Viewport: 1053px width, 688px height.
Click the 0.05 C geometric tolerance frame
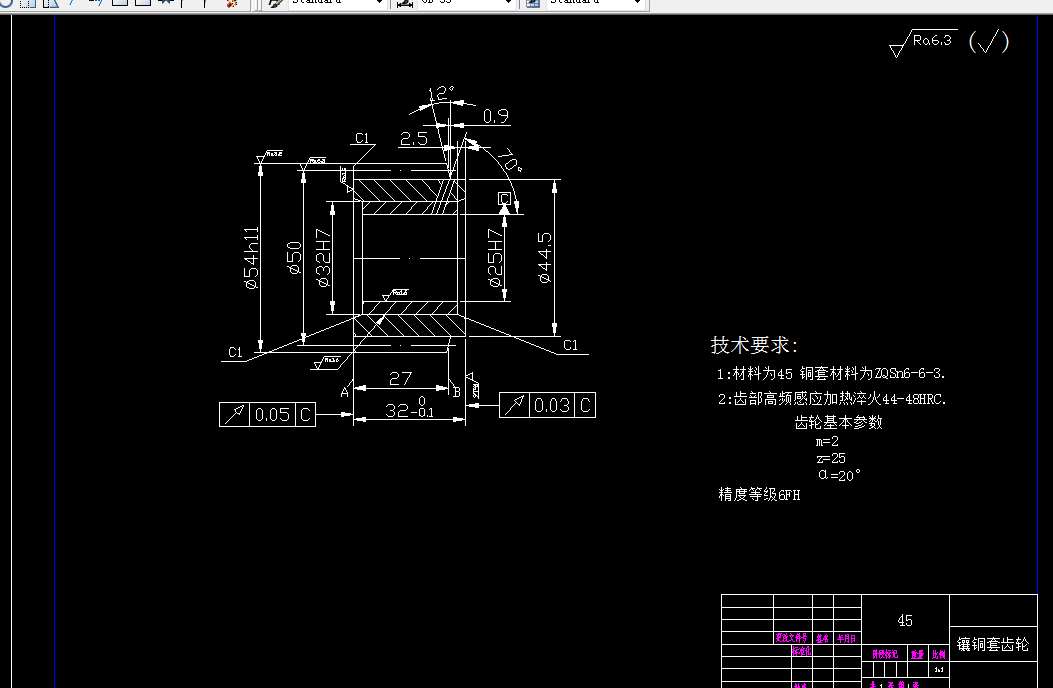point(265,414)
